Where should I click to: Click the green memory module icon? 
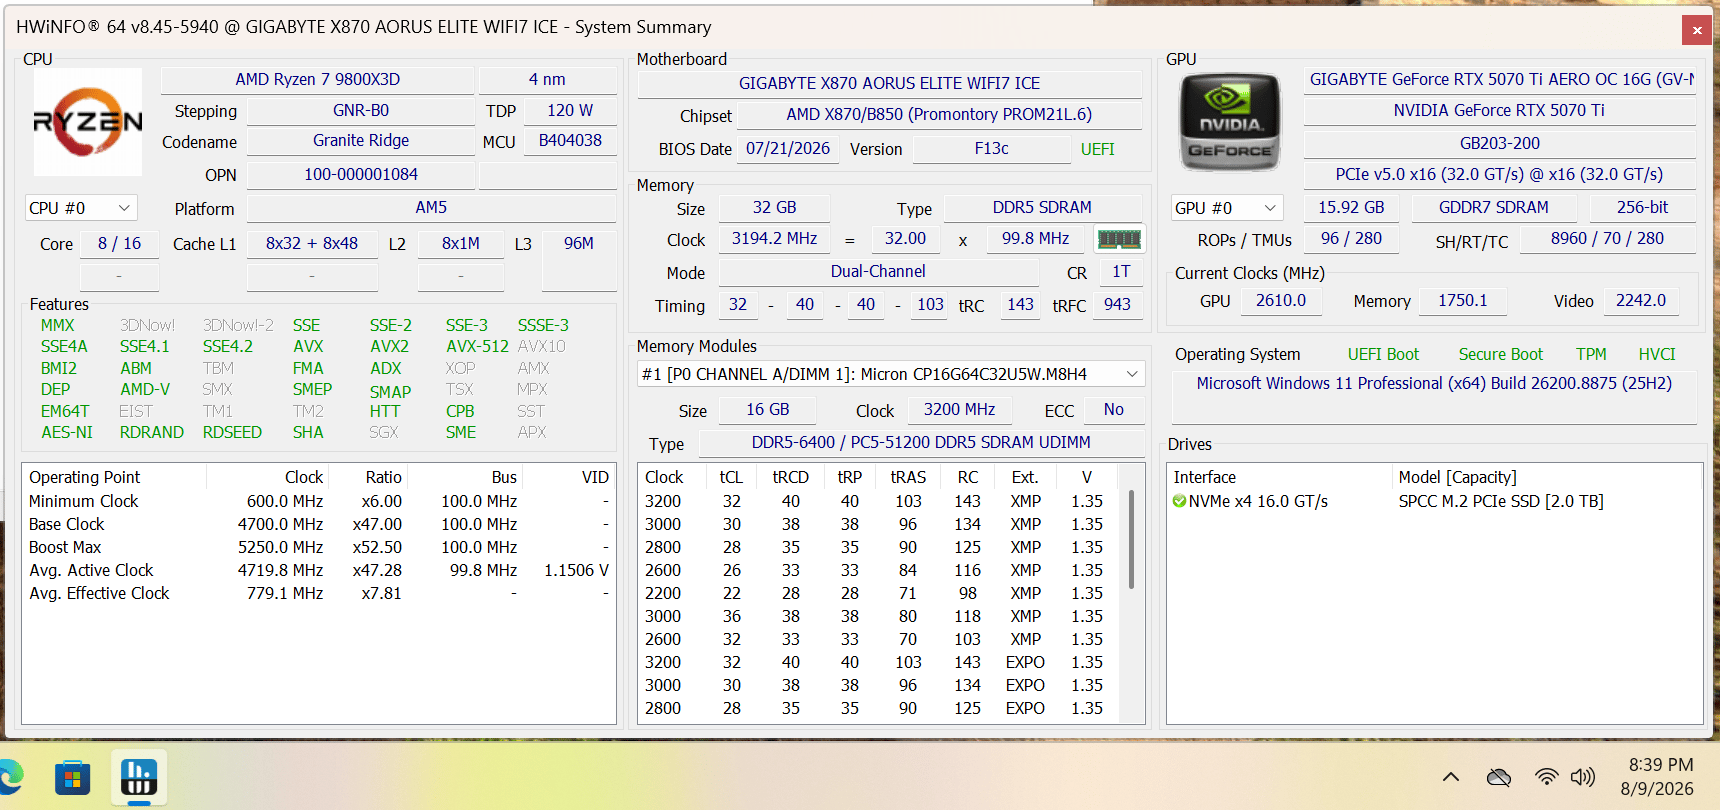[x=1119, y=239]
